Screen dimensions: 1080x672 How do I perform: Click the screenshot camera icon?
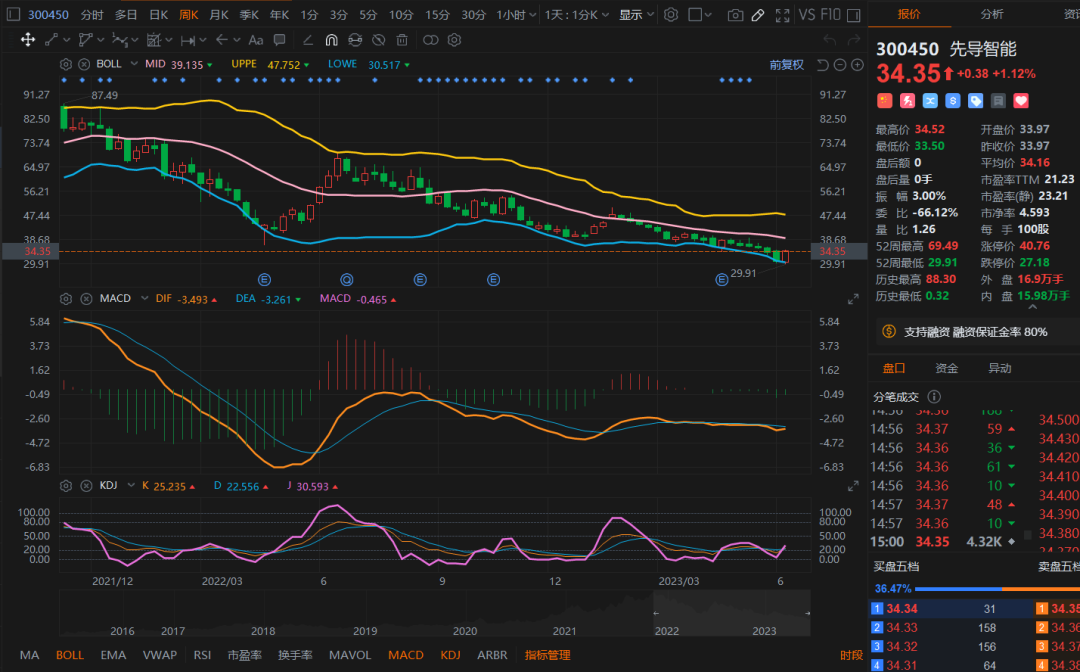pyautogui.click(x=735, y=15)
